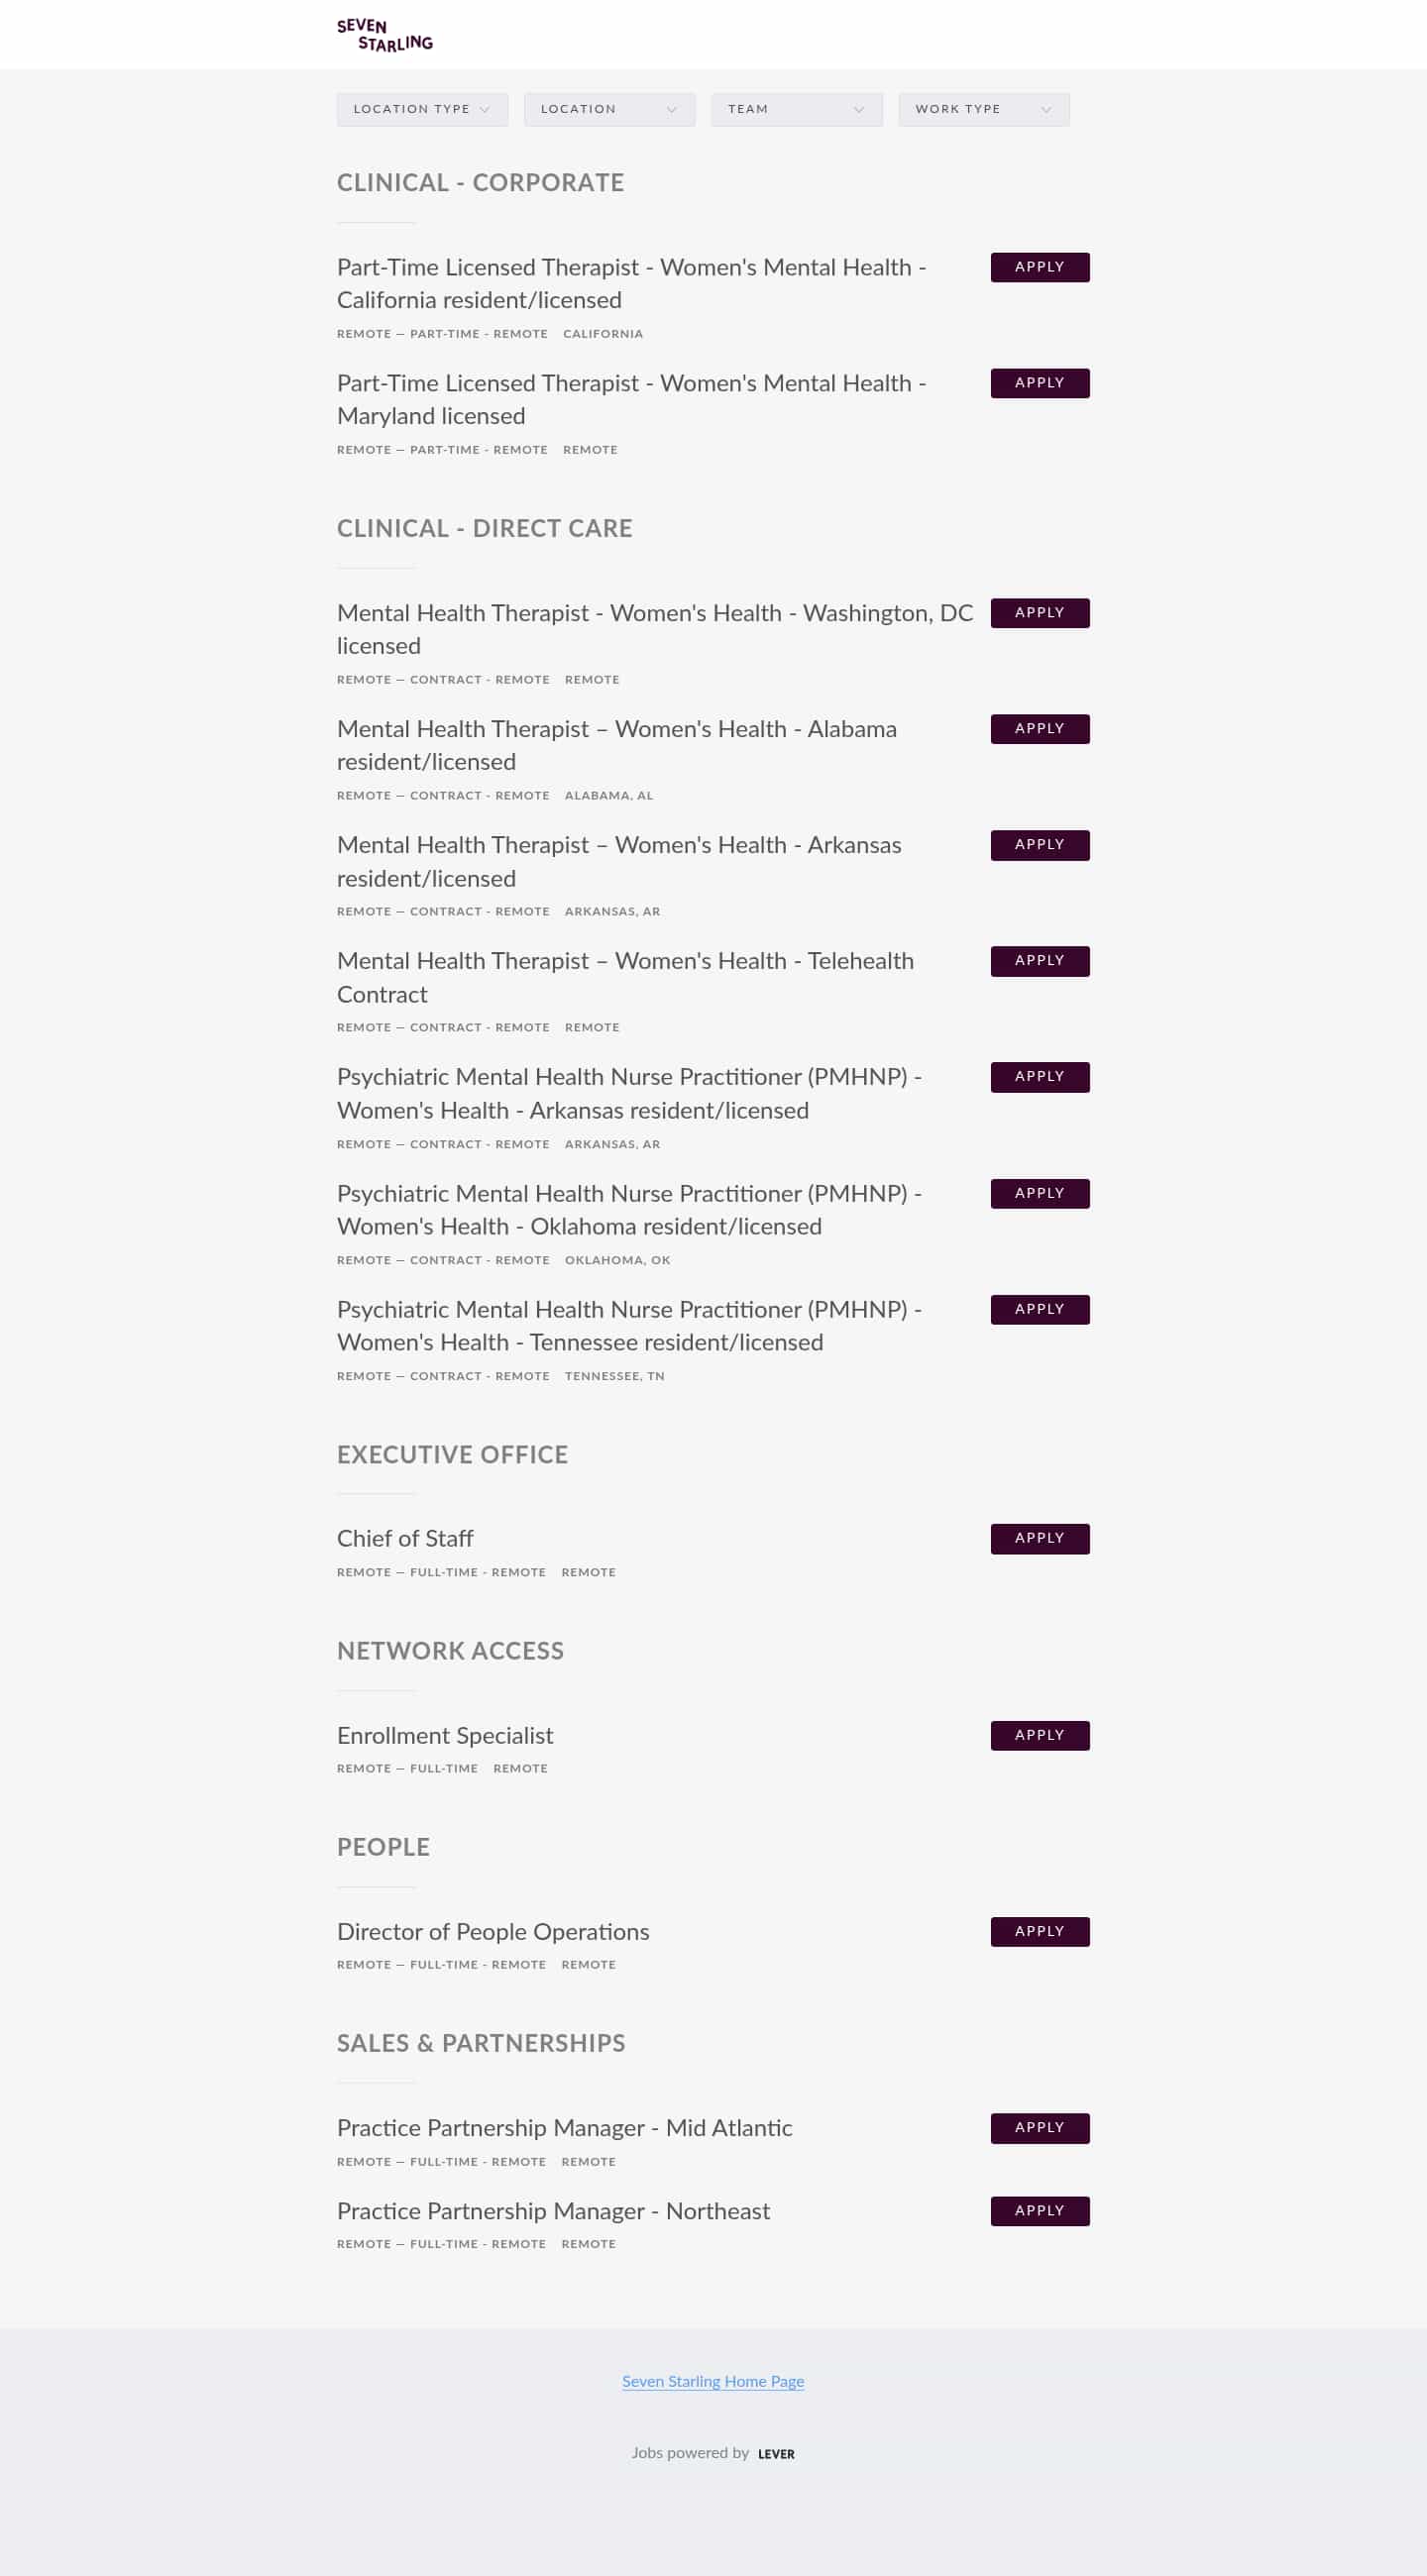Click the Lever logo in the footer
Screen dimensions: 1427x2576
(775, 2453)
